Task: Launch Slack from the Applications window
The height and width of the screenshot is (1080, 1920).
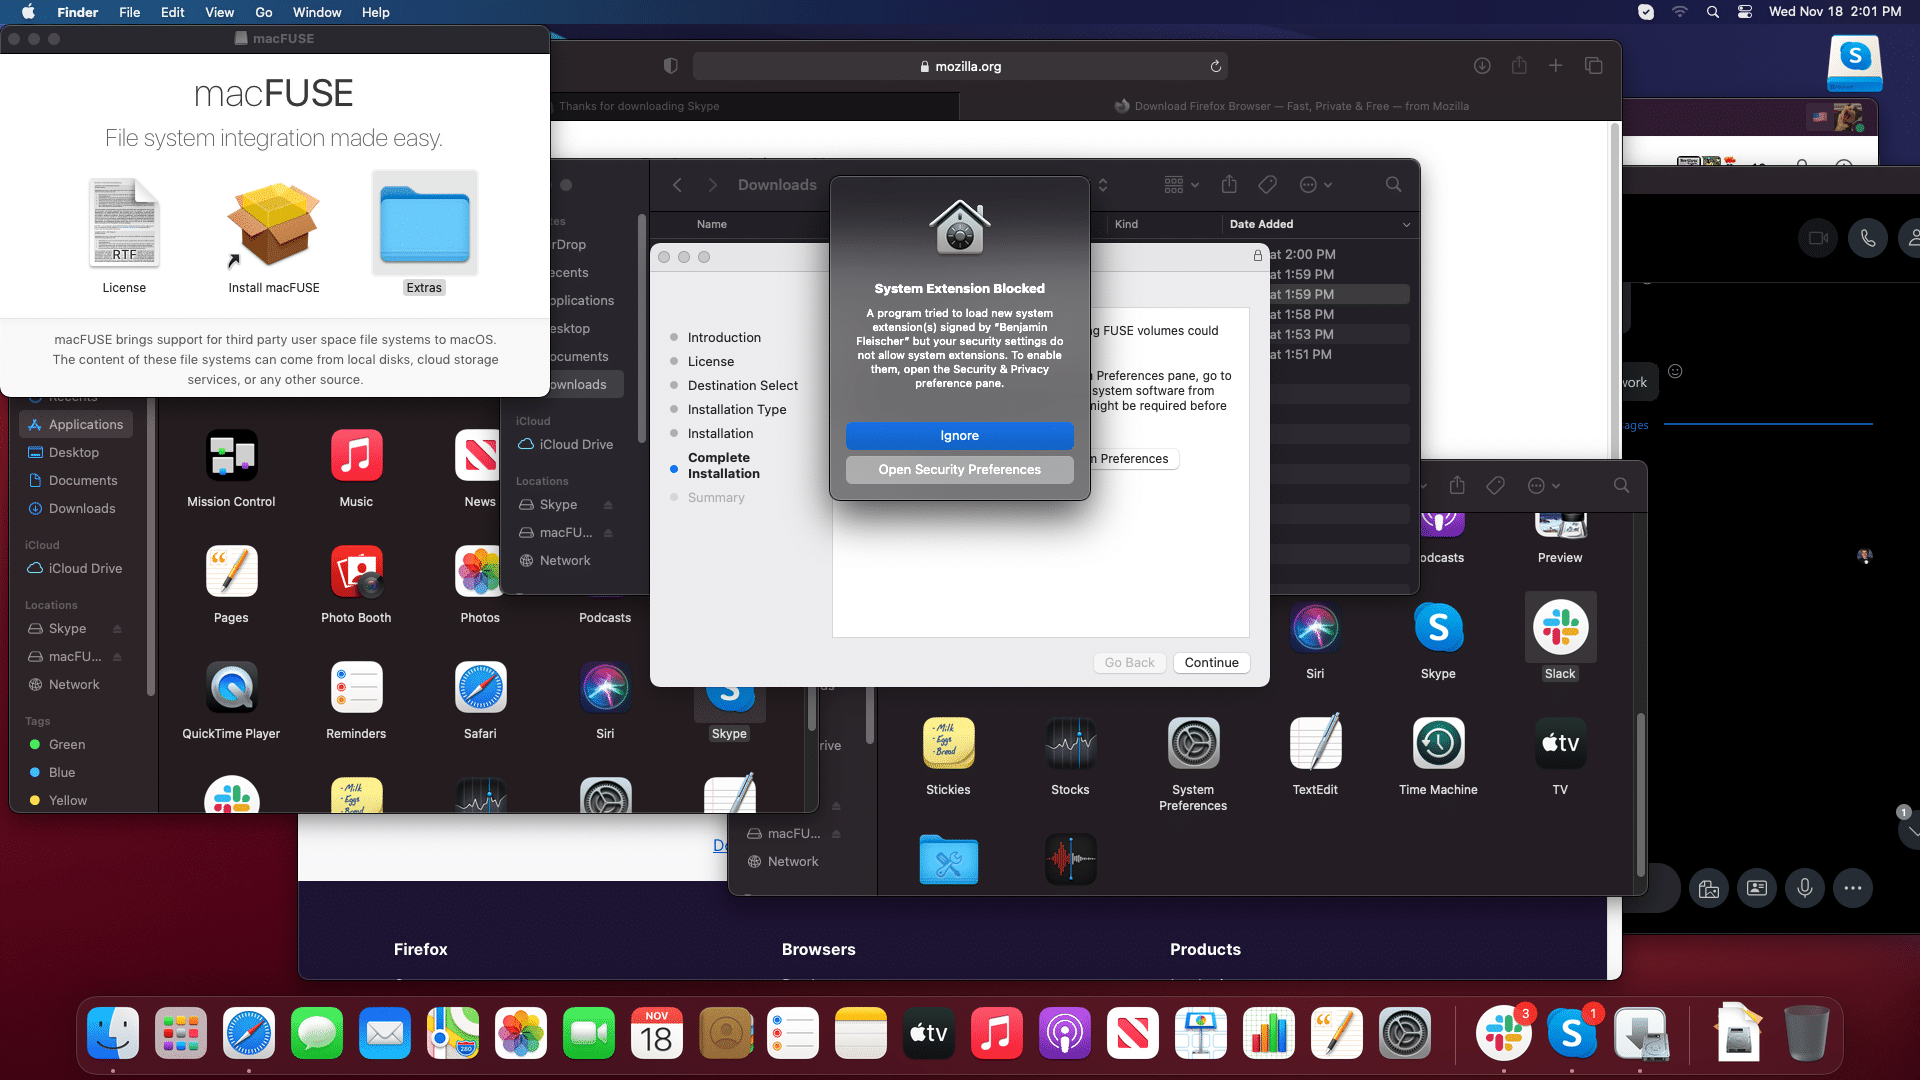Action: (1559, 628)
